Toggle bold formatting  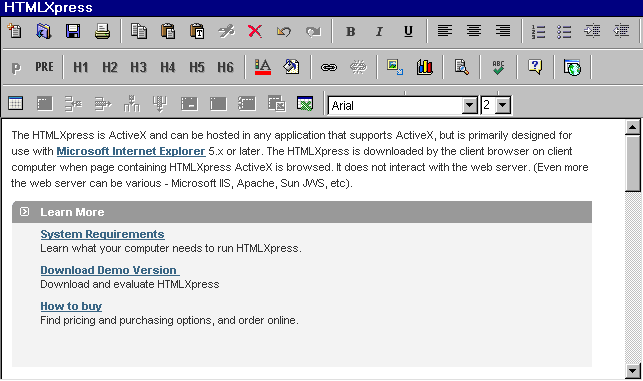point(350,31)
